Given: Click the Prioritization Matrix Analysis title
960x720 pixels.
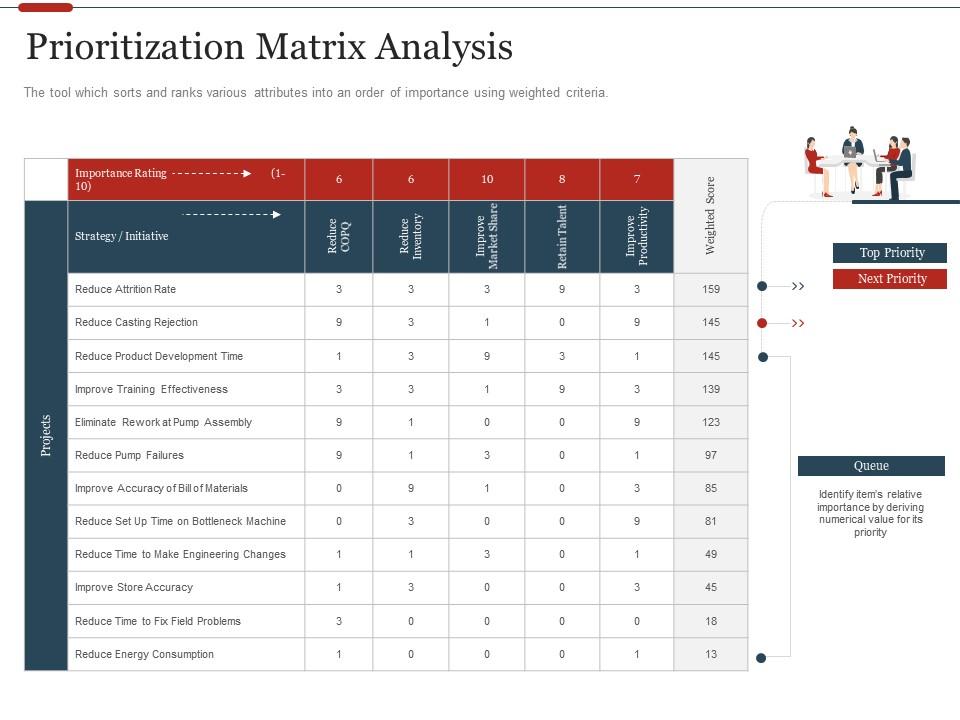Looking at the screenshot, I should (268, 46).
